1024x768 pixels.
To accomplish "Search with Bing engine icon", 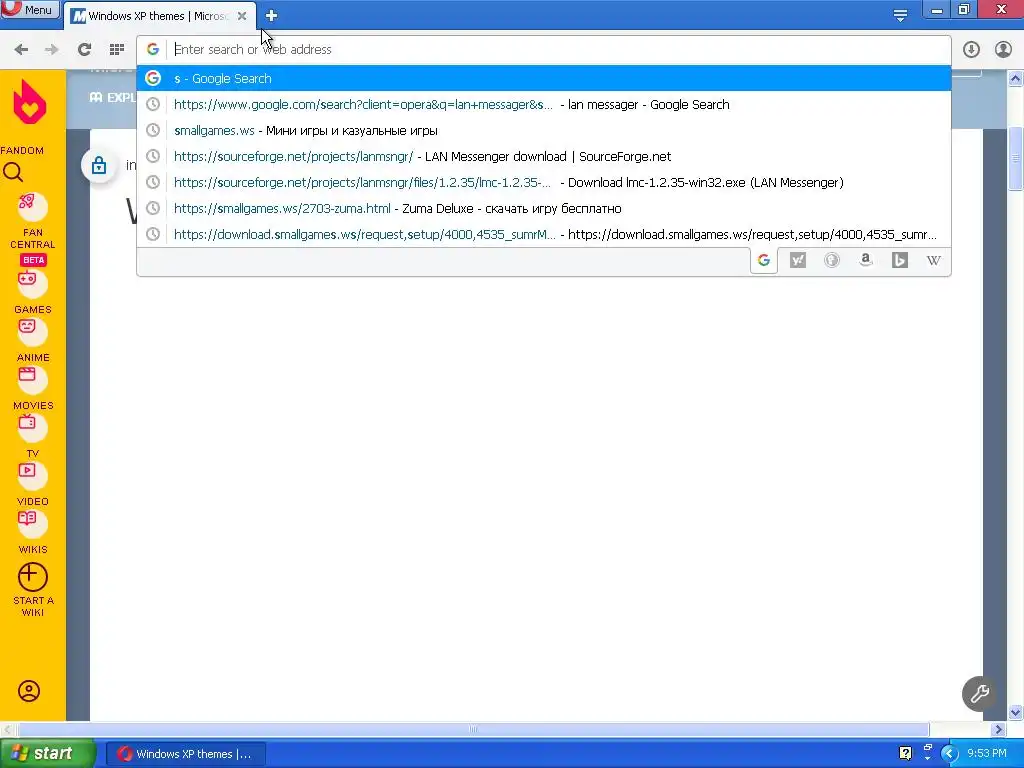I will (x=899, y=261).
